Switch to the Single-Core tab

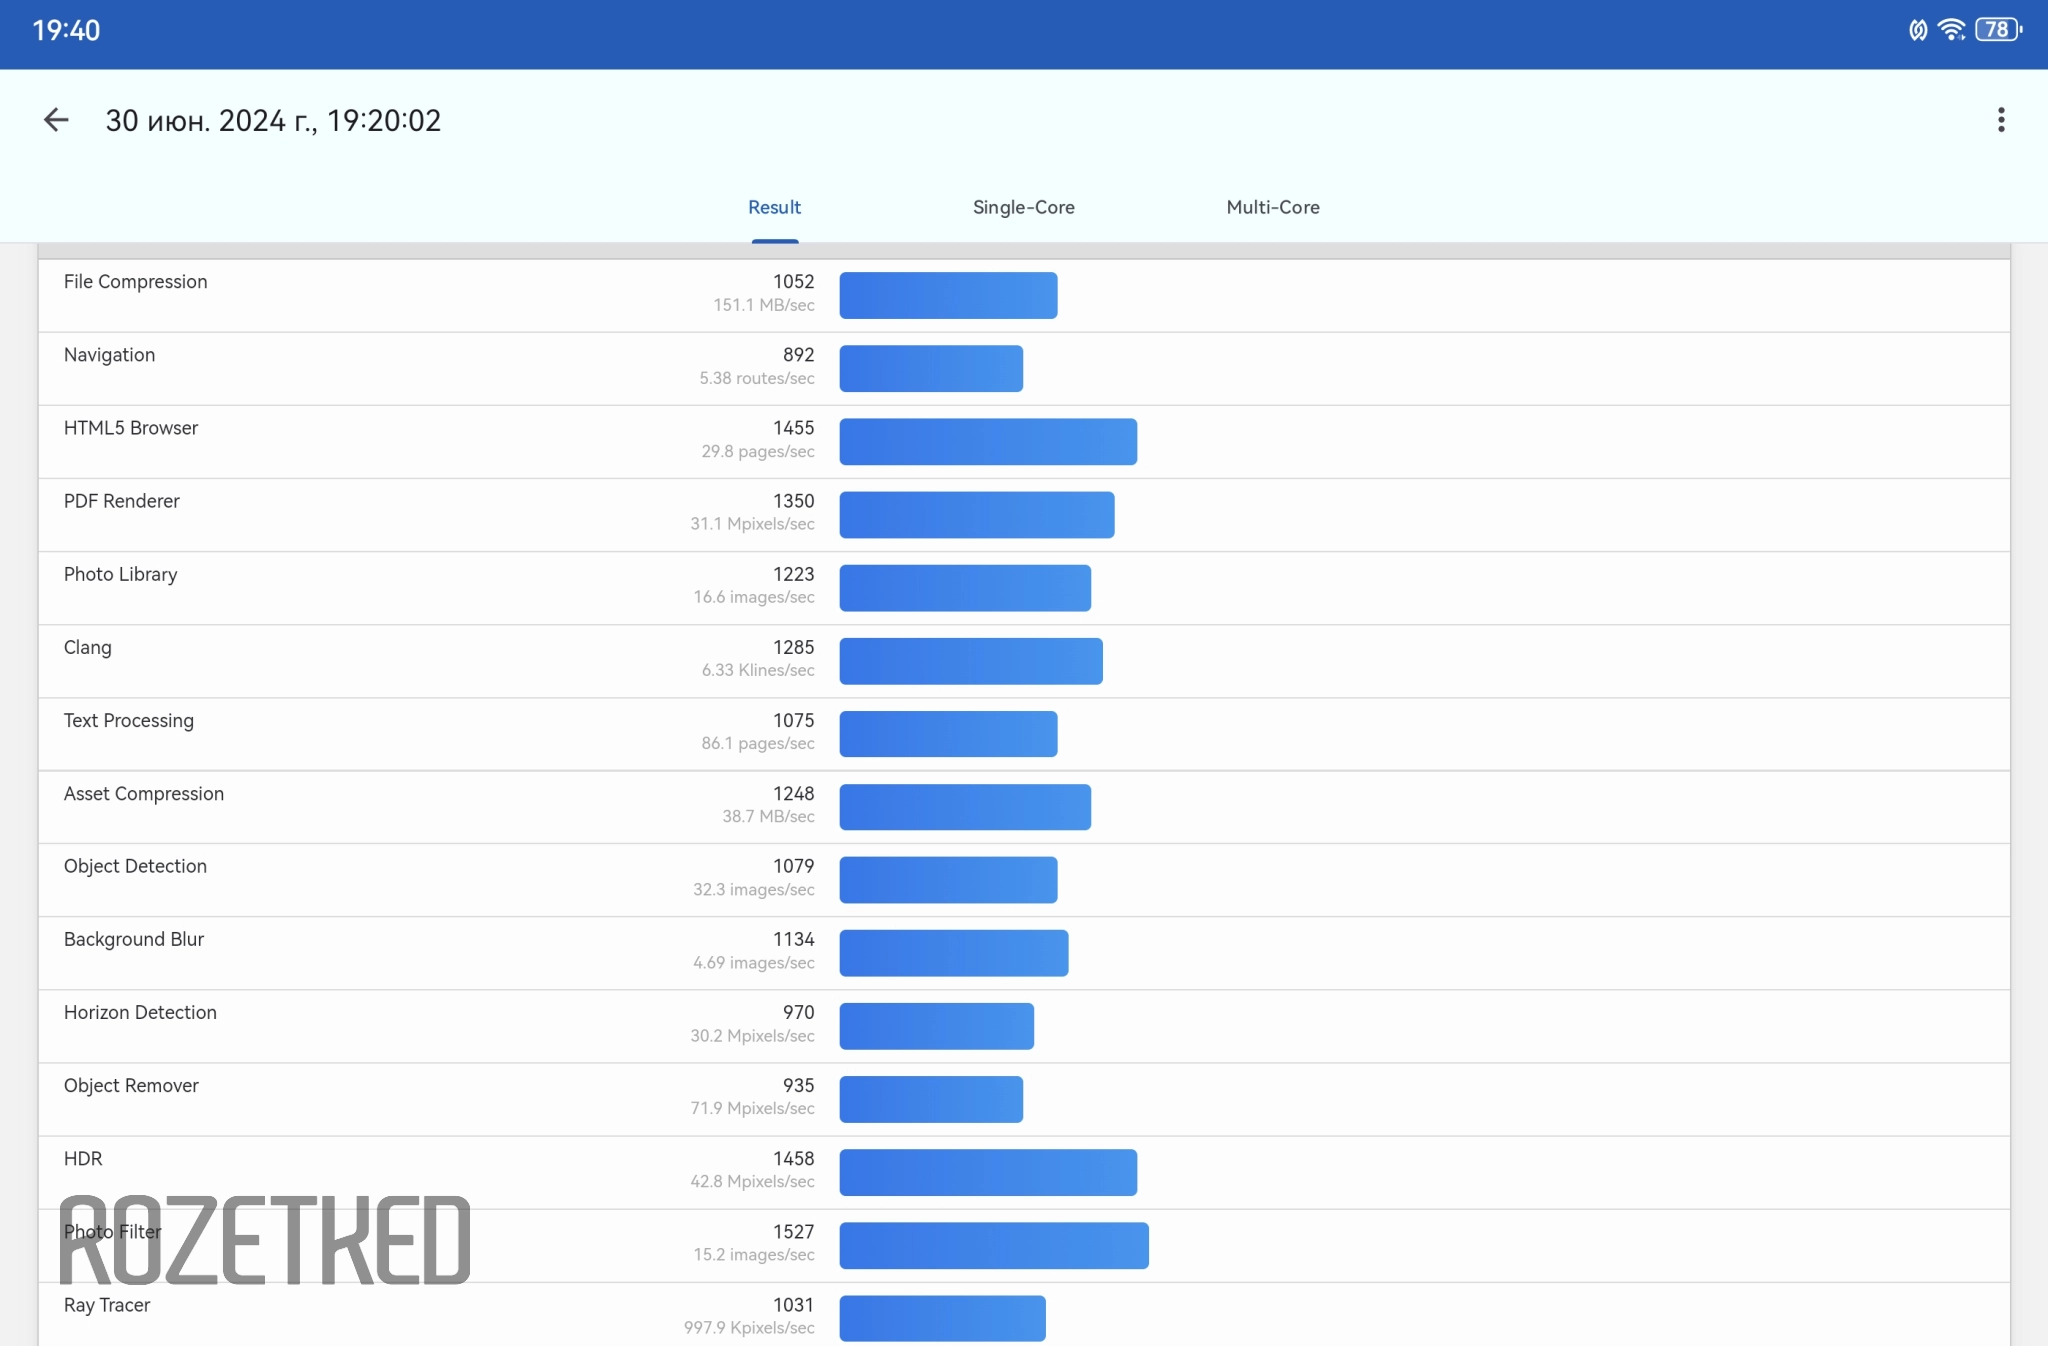point(1023,207)
